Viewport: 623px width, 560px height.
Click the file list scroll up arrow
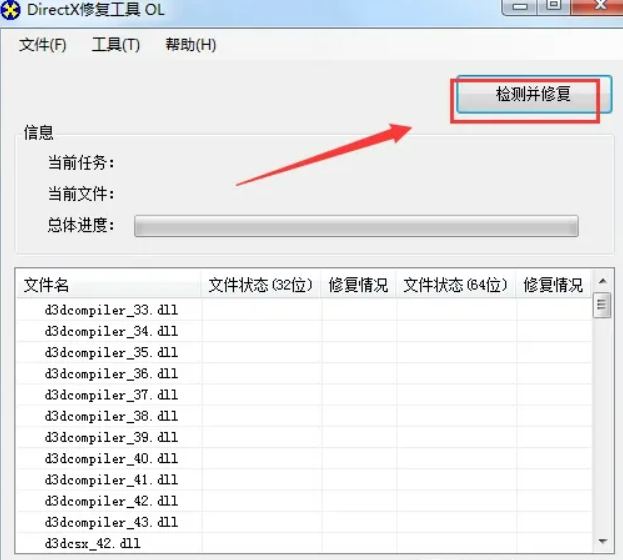tap(602, 281)
